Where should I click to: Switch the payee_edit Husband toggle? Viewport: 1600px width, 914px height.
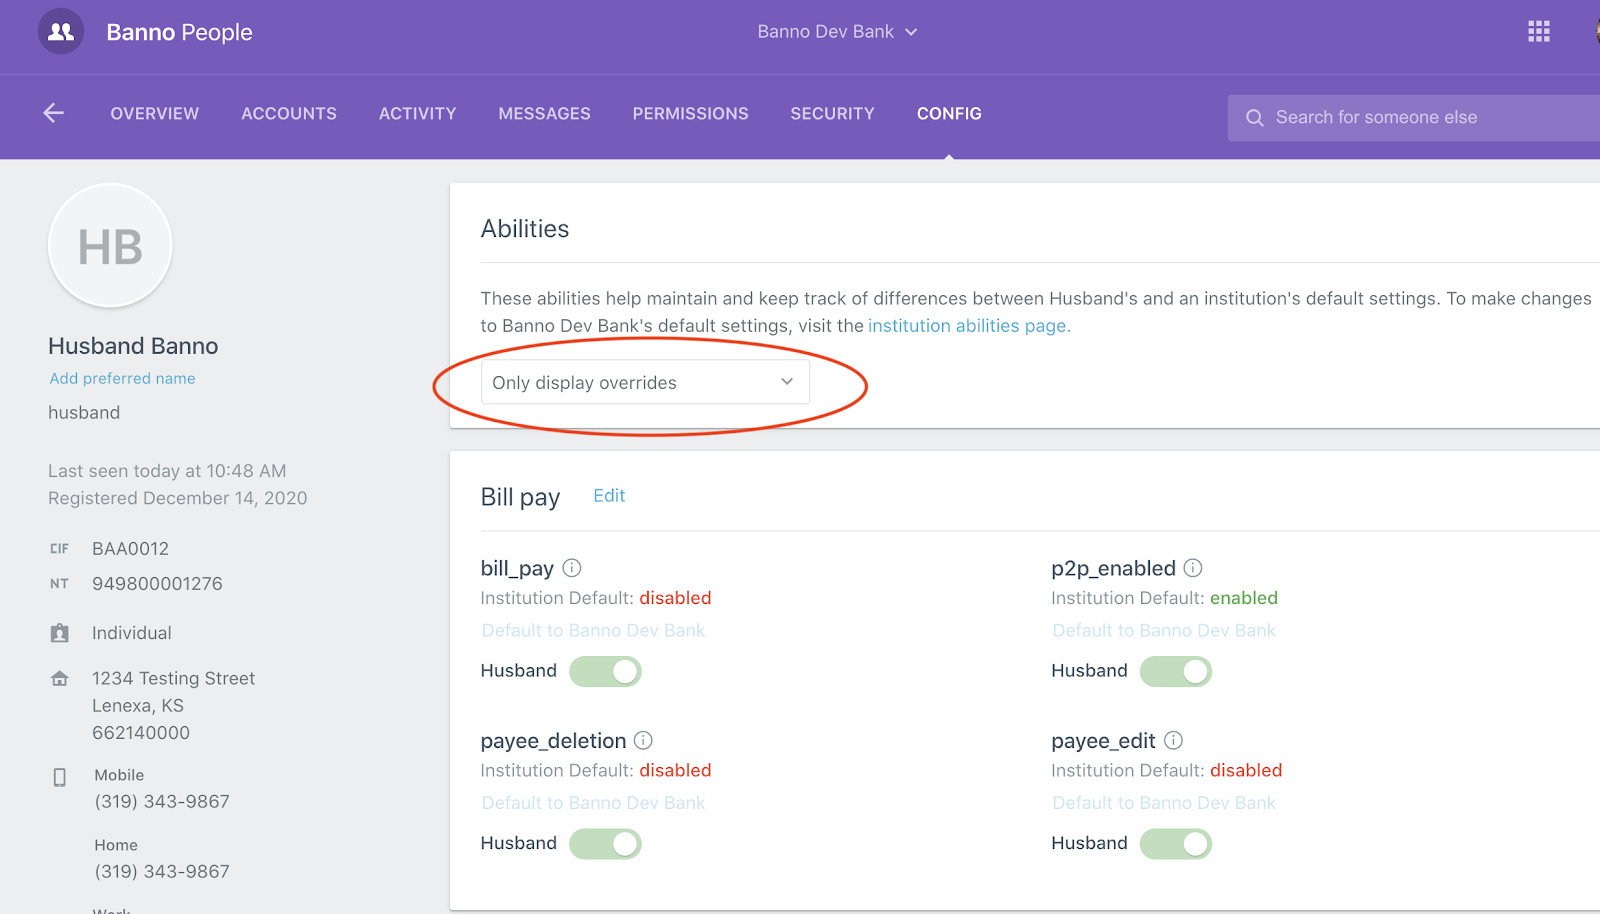point(1175,844)
